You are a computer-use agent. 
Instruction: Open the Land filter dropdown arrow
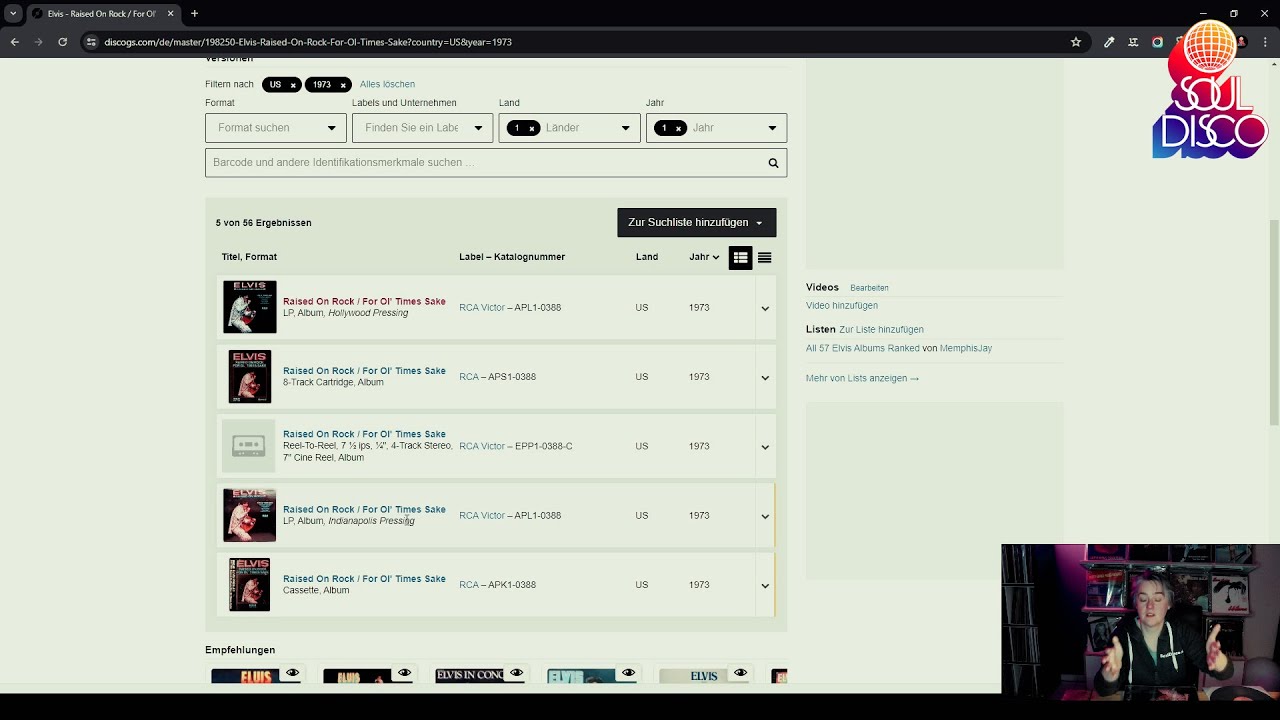click(x=626, y=128)
